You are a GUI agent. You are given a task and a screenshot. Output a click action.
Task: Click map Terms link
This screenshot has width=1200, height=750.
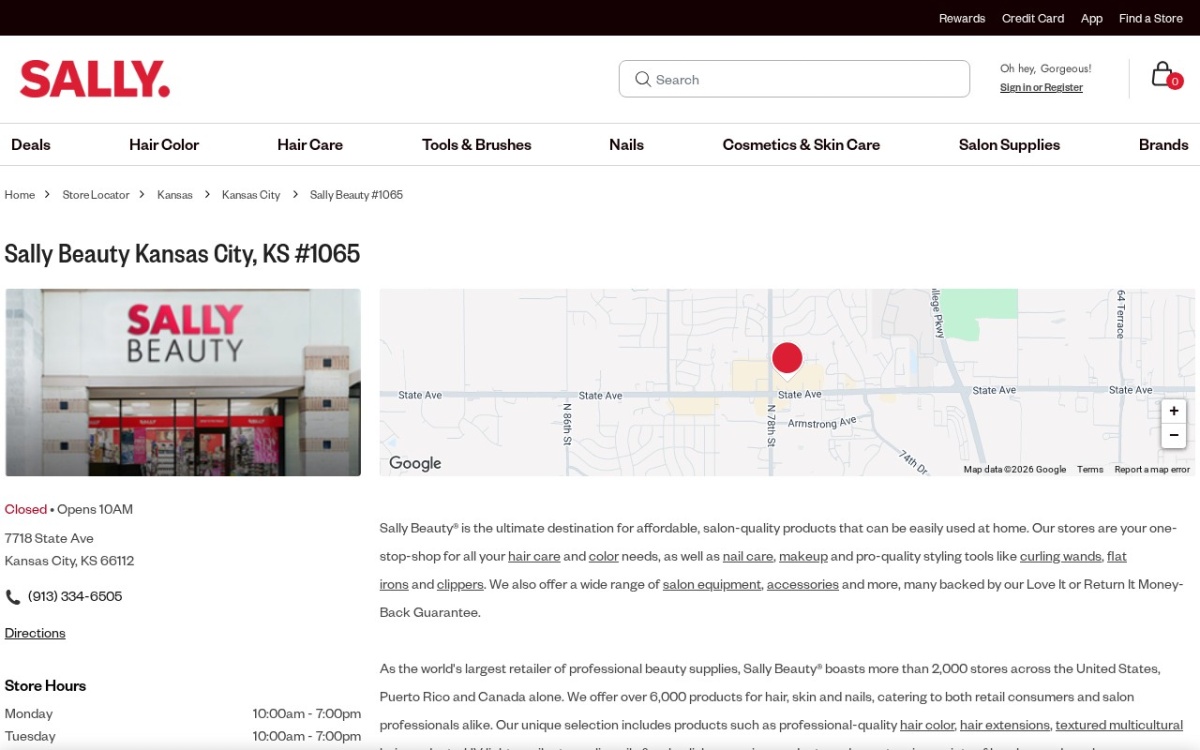pos(1090,469)
